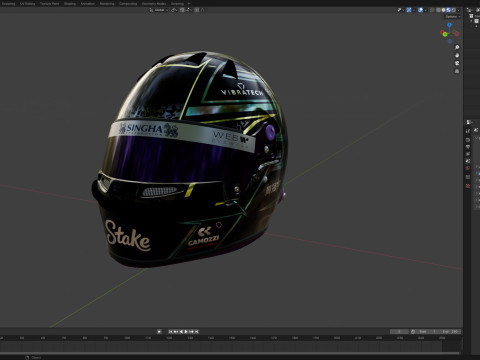Click the current frame number field

pos(399,332)
